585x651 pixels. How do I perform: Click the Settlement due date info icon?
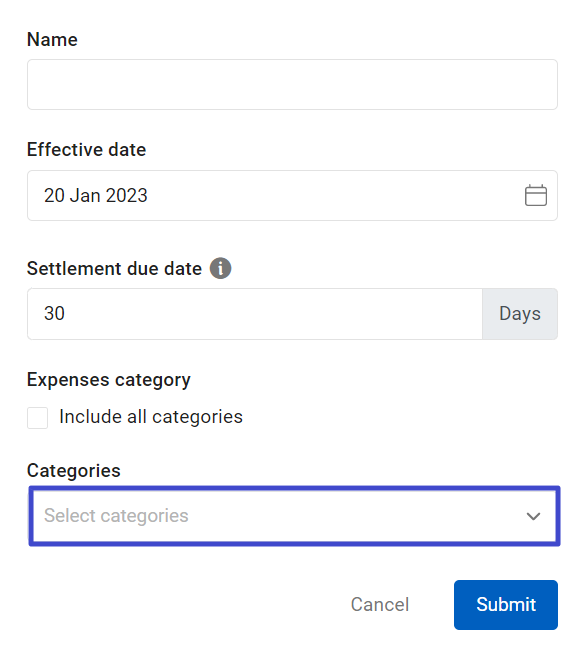point(220,268)
